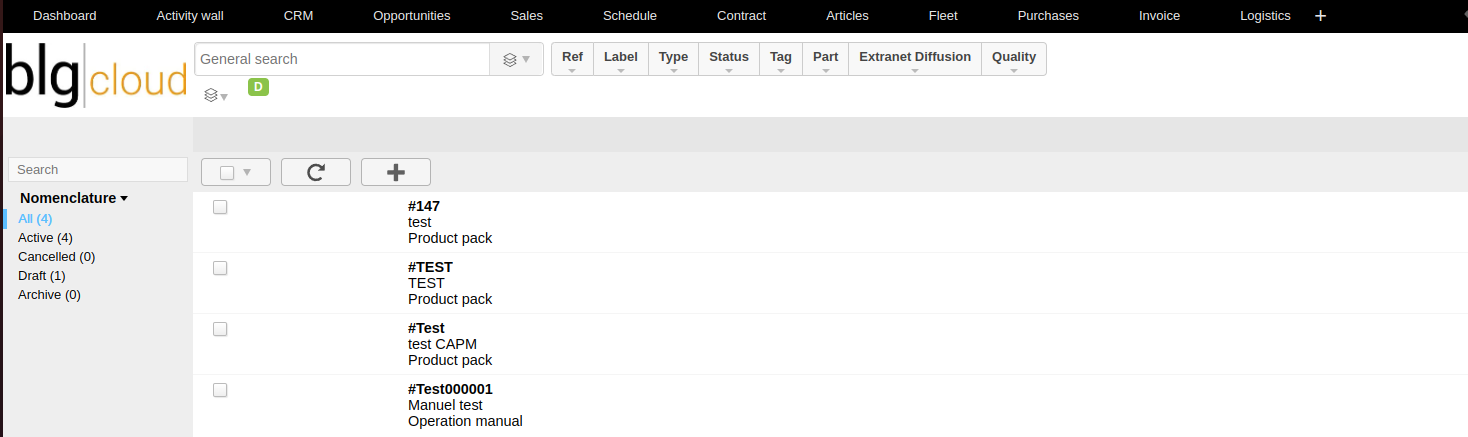The height and width of the screenshot is (437, 1468).
Task: Show Active (4) items
Action: pos(45,237)
